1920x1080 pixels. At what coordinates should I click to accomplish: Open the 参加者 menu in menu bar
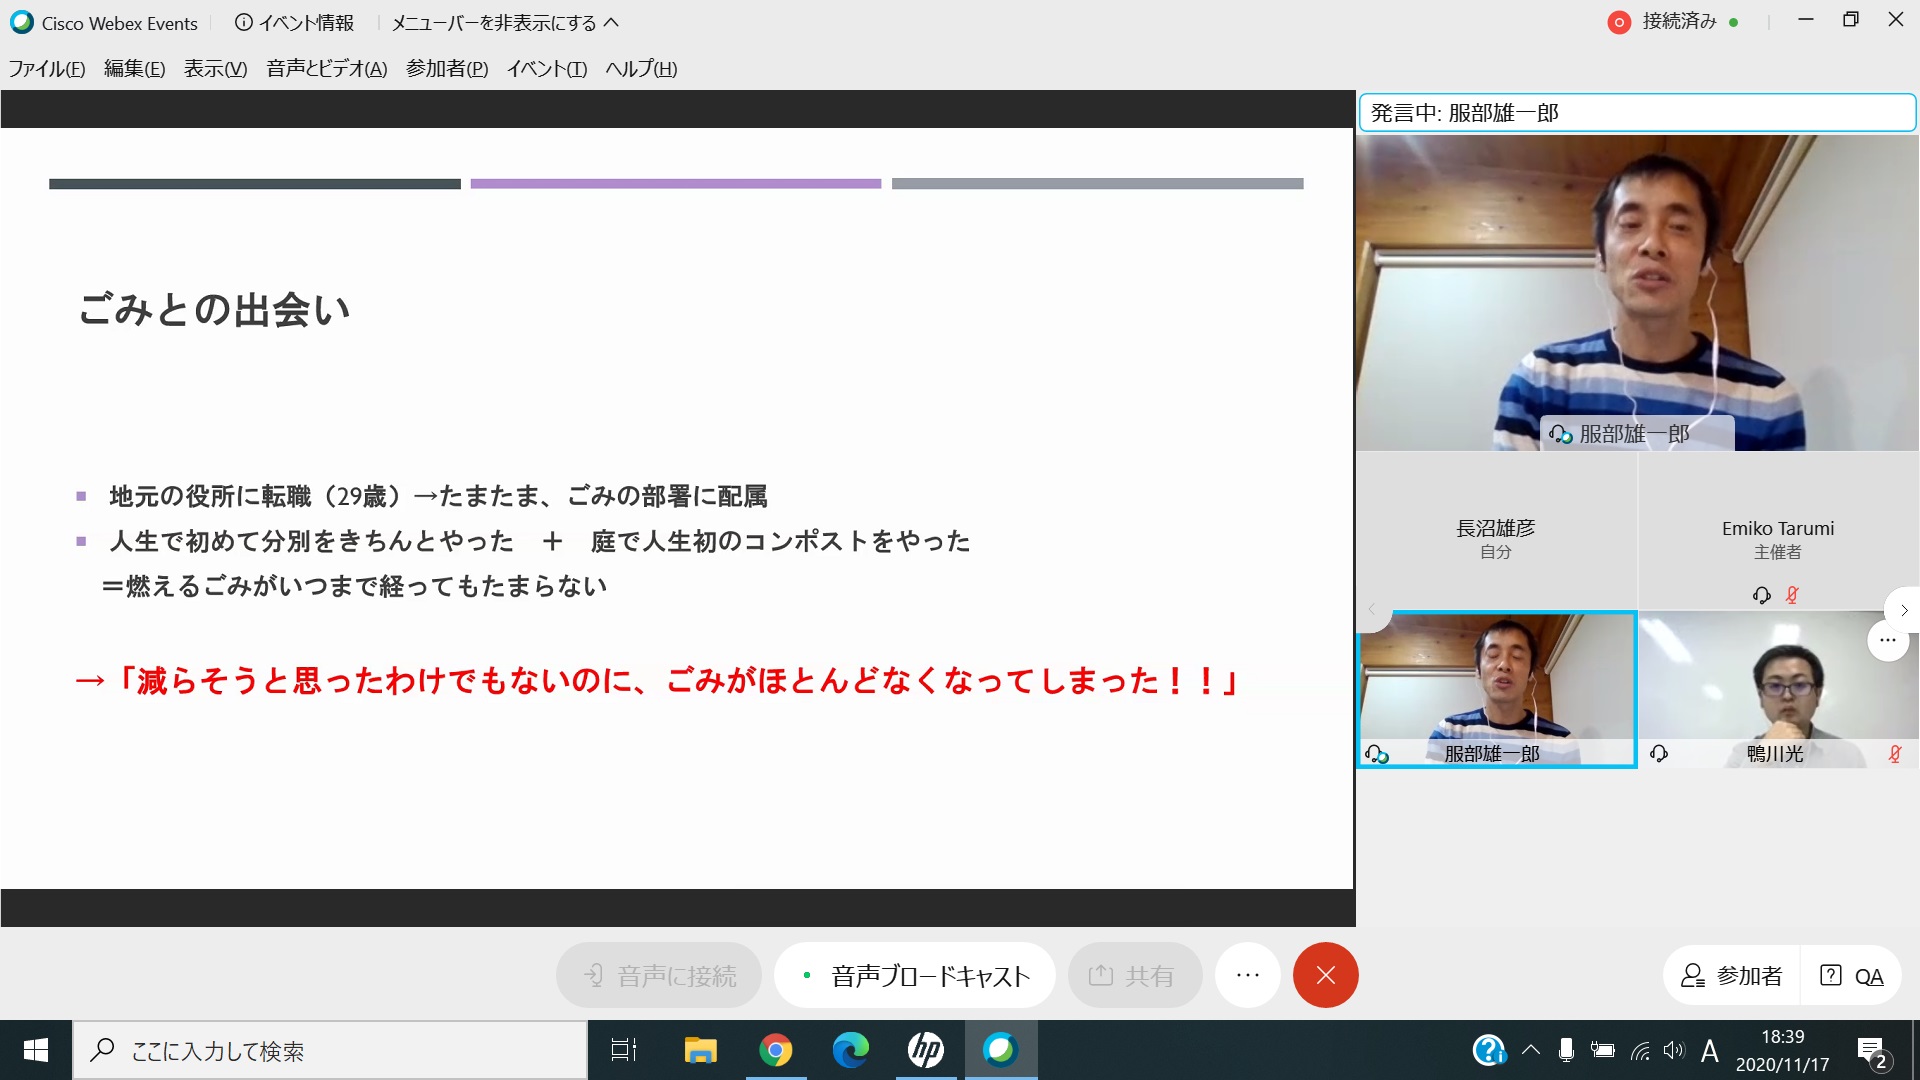[446, 68]
